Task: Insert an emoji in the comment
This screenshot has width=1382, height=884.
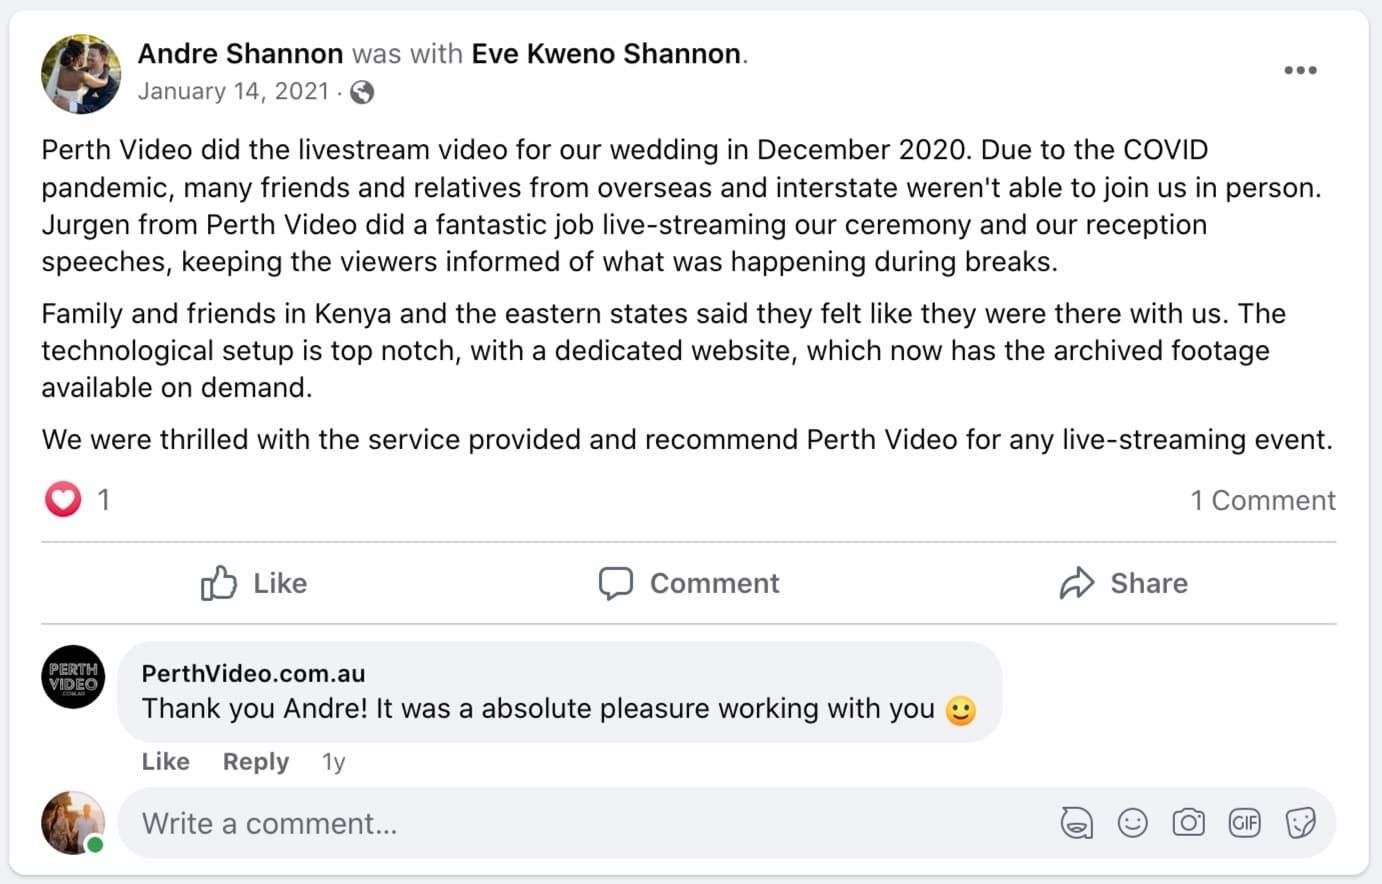Action: coord(1132,823)
